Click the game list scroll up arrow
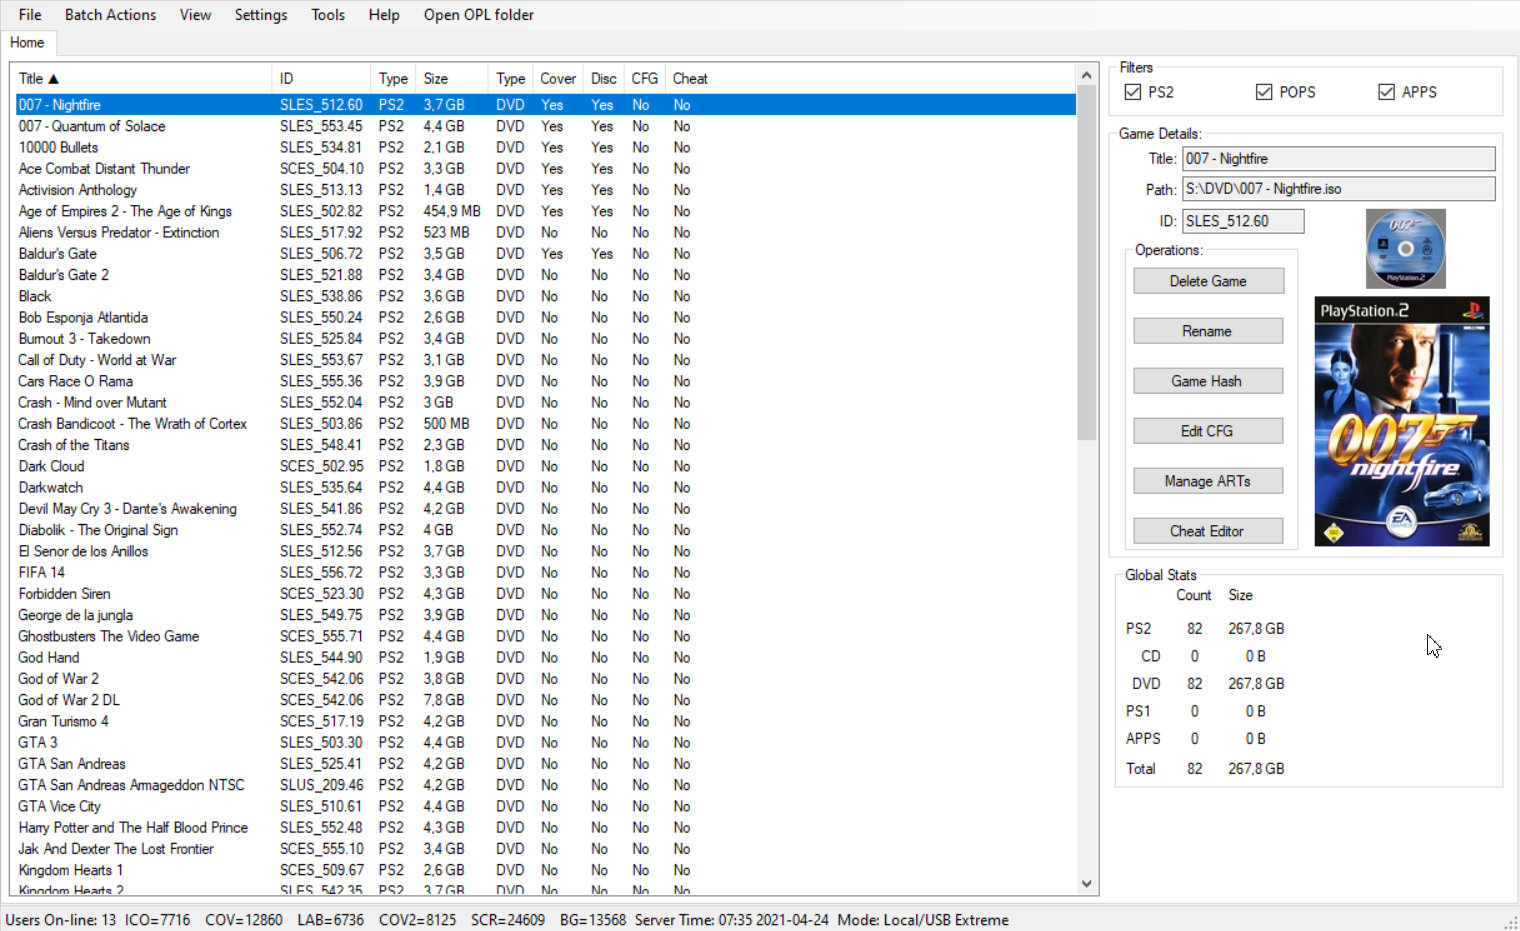The width and height of the screenshot is (1520, 931). (x=1087, y=76)
